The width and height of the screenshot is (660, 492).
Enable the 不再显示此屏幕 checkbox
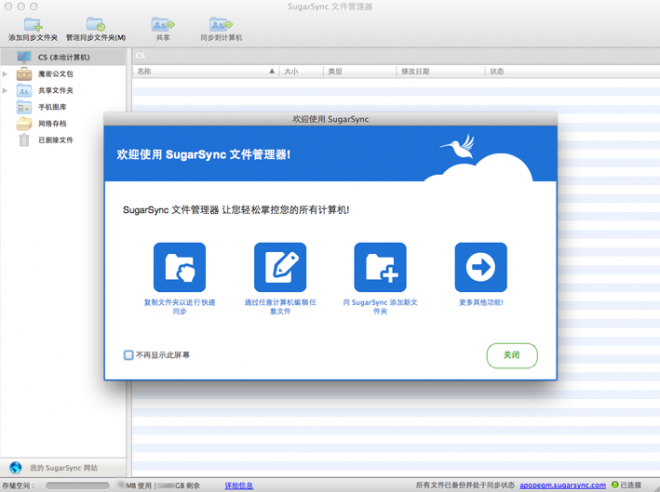[x=128, y=354]
